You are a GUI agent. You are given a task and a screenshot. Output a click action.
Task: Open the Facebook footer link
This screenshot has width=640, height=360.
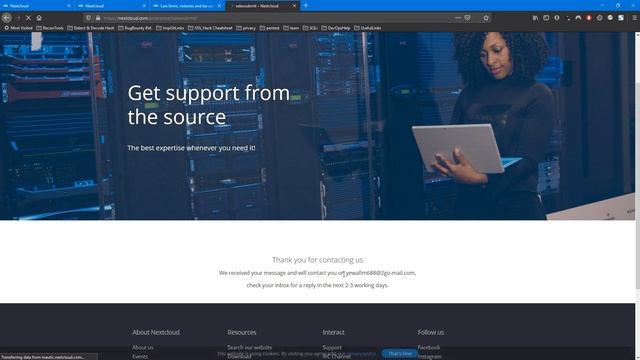coord(429,347)
